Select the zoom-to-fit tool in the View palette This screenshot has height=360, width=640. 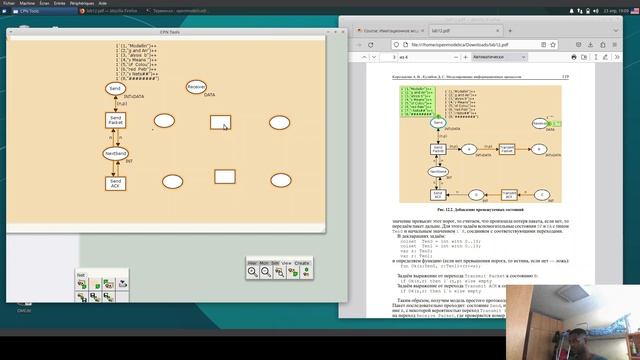click(280, 272)
